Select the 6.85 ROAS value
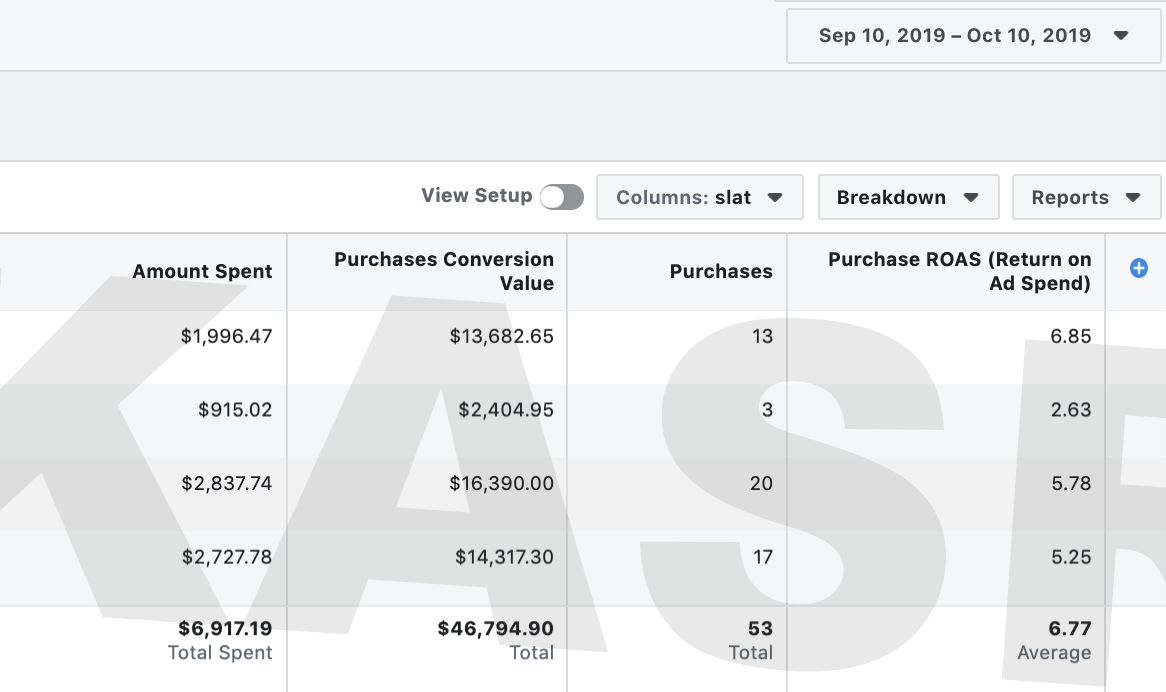The image size is (1166, 692). tap(1070, 336)
